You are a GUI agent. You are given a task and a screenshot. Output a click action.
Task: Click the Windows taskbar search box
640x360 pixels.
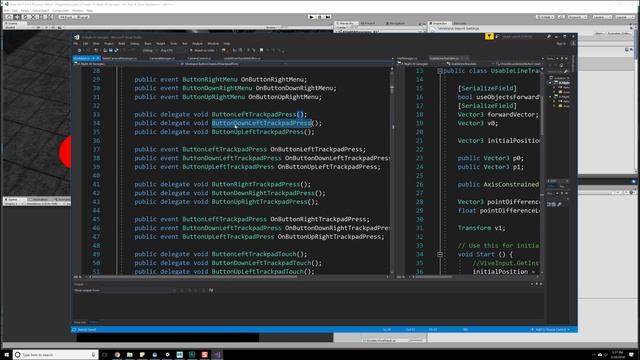coord(56,355)
